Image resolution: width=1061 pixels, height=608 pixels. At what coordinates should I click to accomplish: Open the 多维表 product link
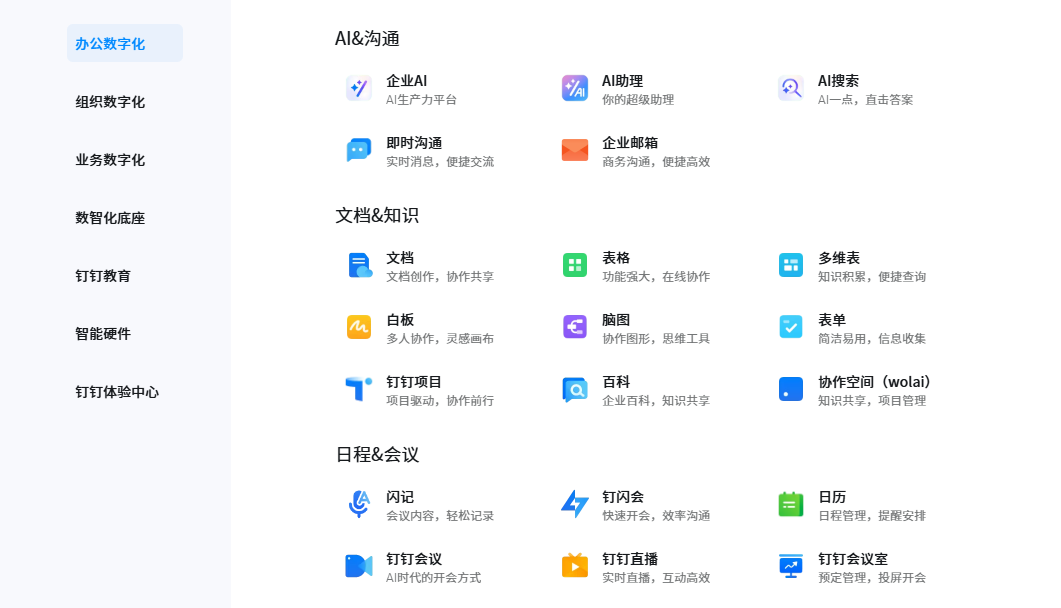(x=838, y=258)
